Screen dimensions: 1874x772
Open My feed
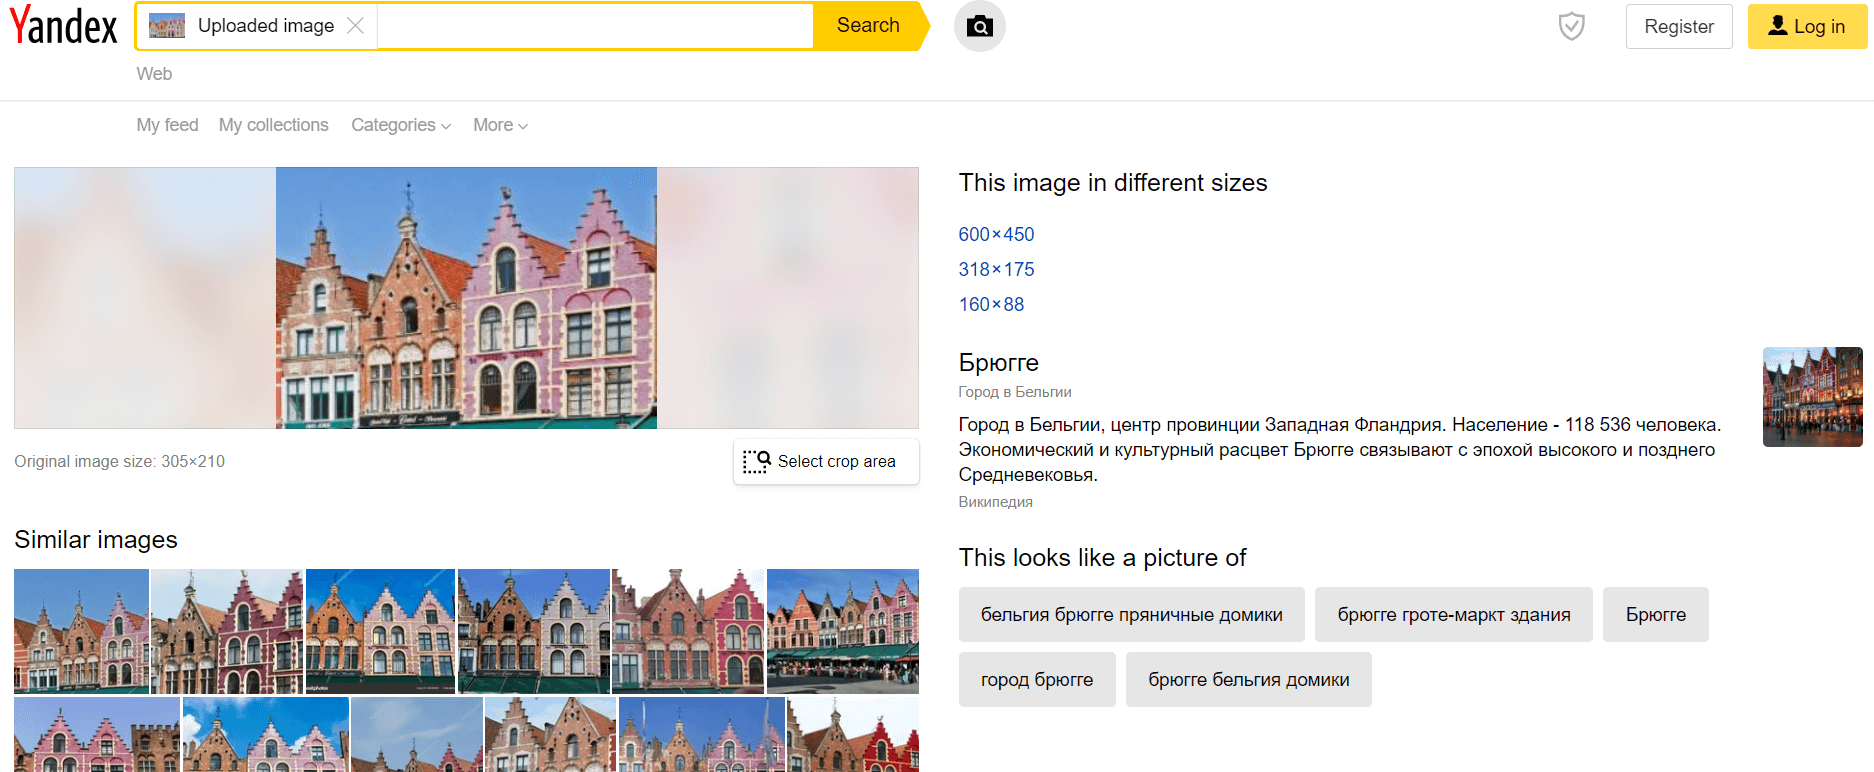point(167,125)
